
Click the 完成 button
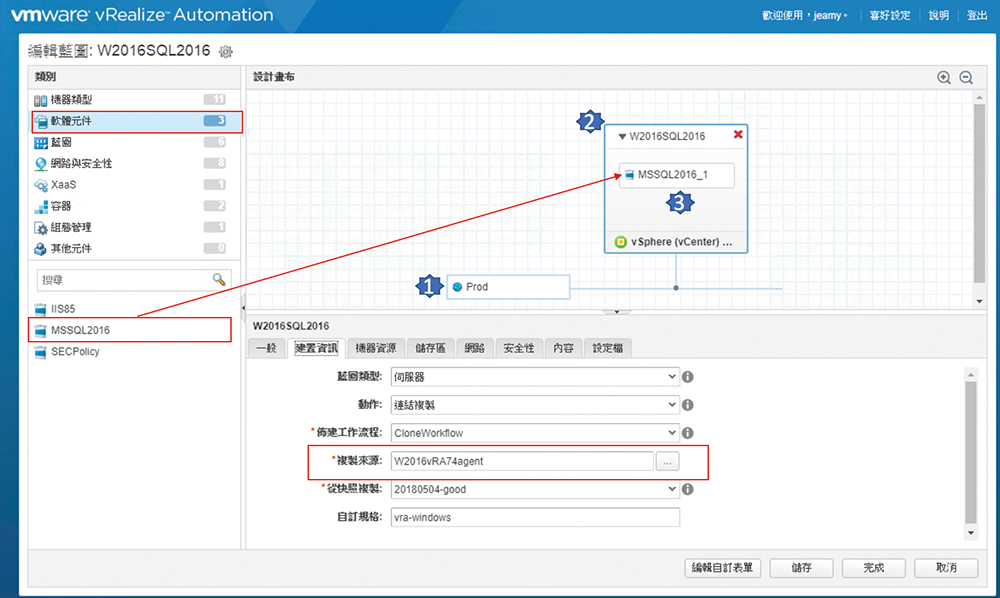click(x=874, y=567)
